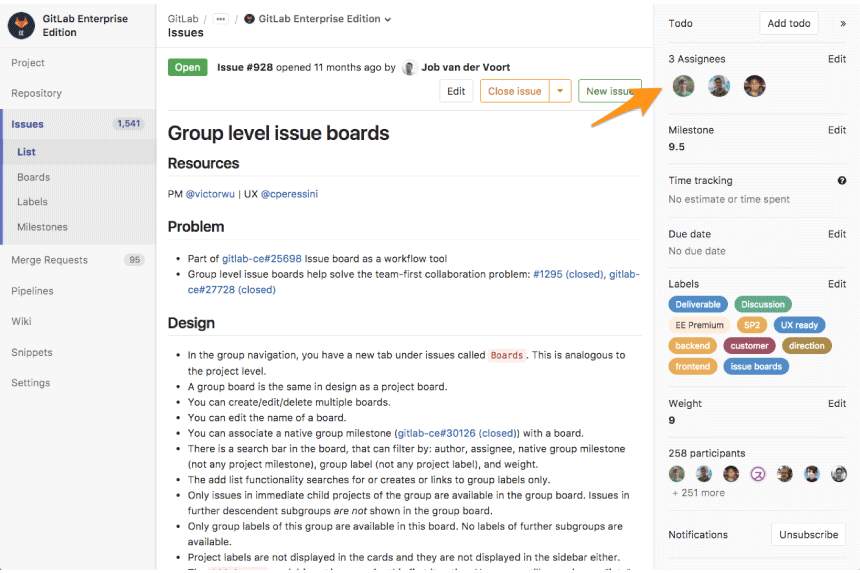Click the 9.5 milestone value

676,147
